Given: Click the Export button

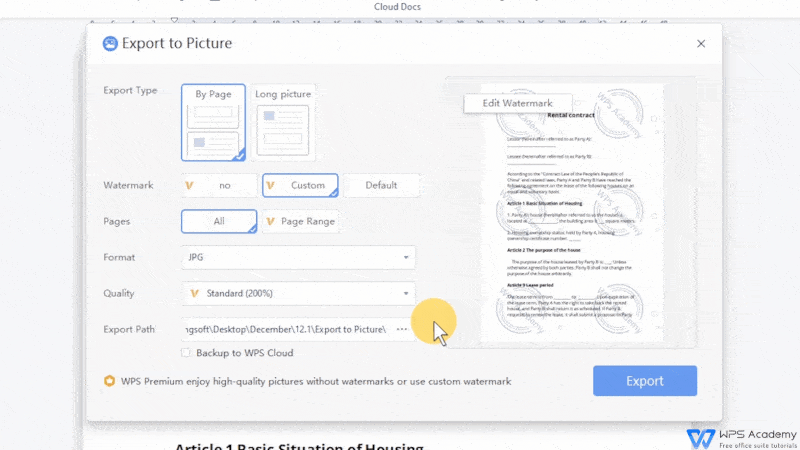Looking at the screenshot, I should pos(645,381).
